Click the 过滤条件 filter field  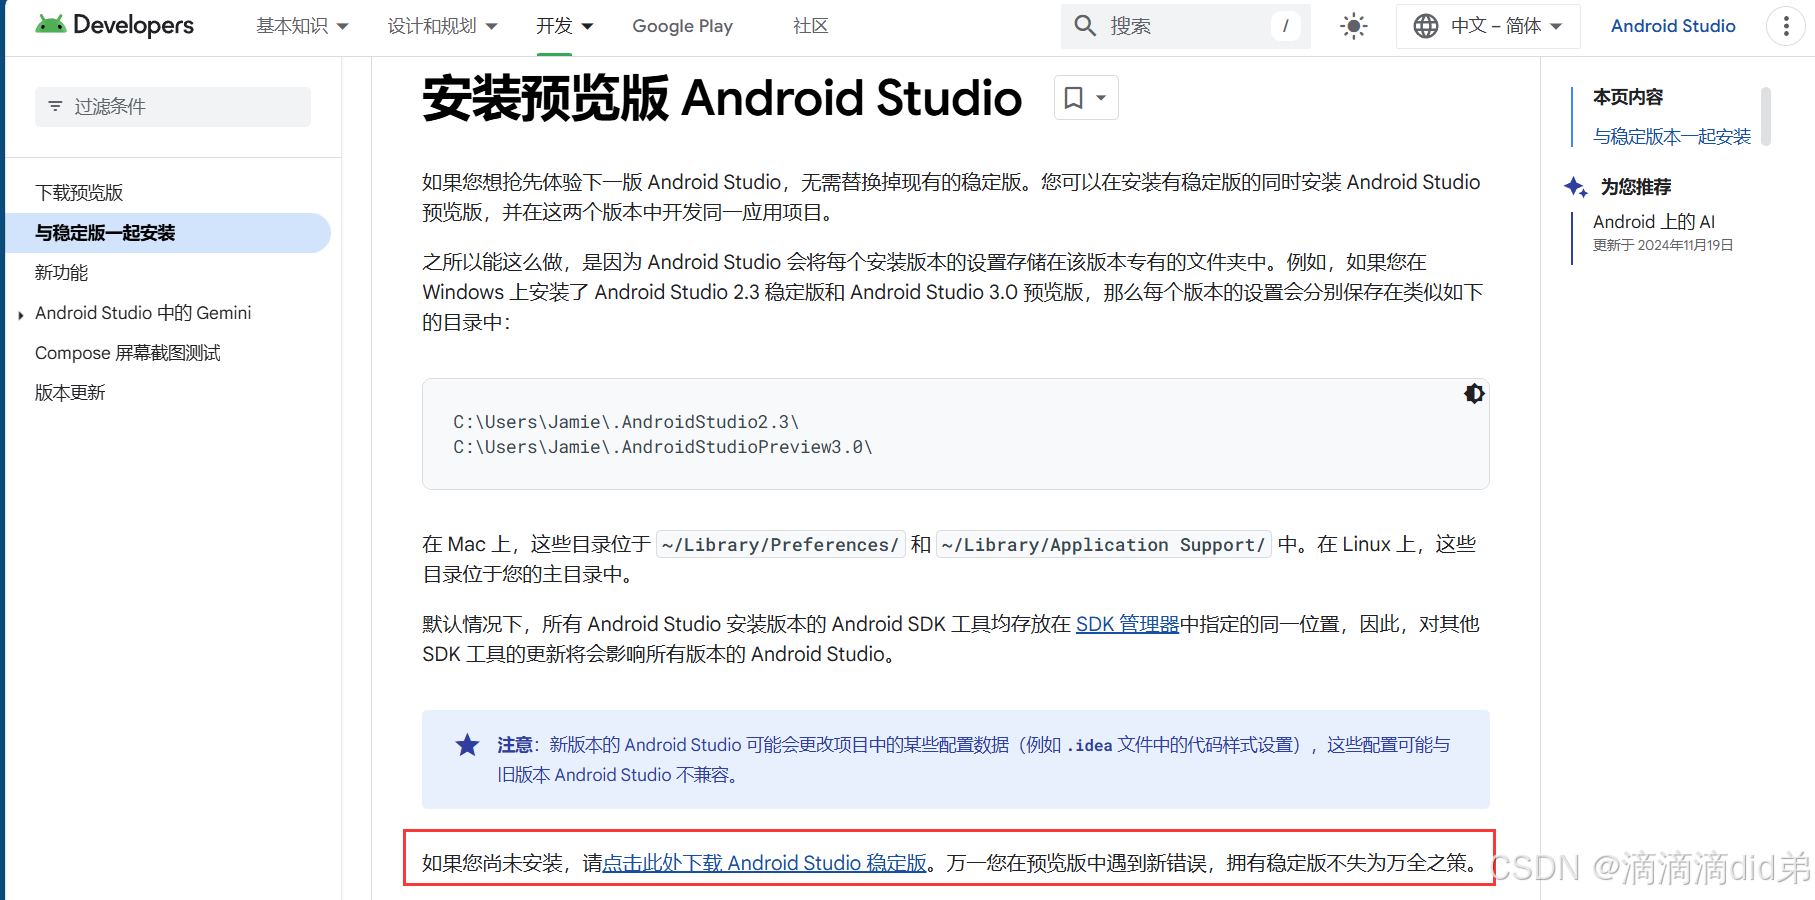(173, 106)
